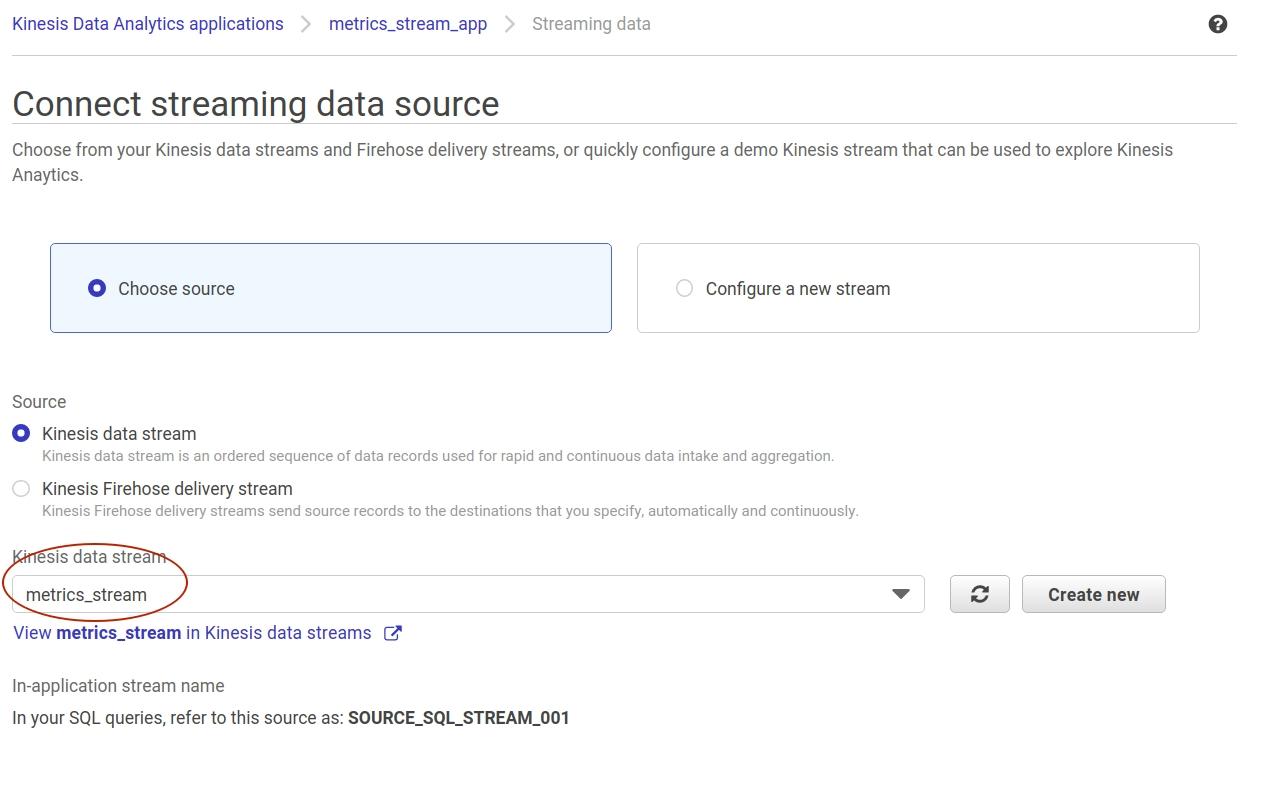This screenshot has height=801, width=1266.
Task: Click the Create new button
Action: click(1093, 593)
